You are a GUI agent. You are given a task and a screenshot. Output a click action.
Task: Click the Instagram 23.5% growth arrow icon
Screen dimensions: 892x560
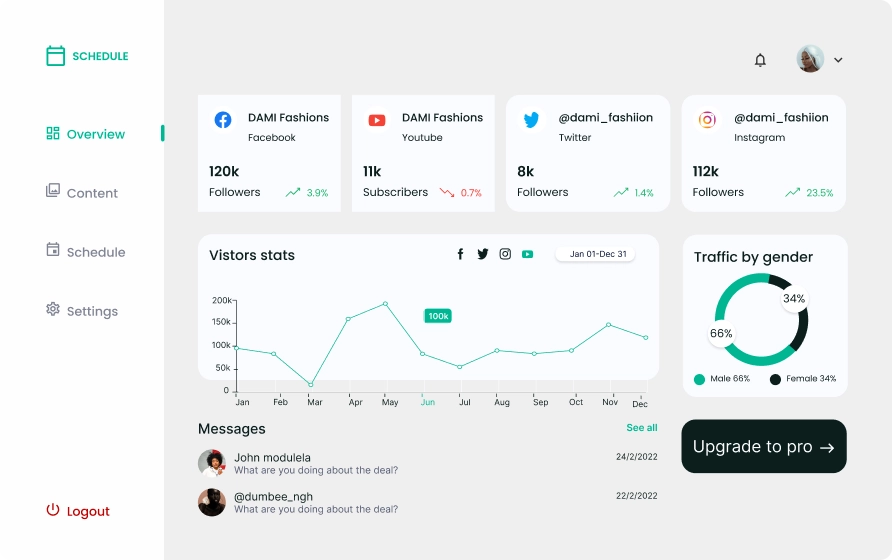point(792,192)
